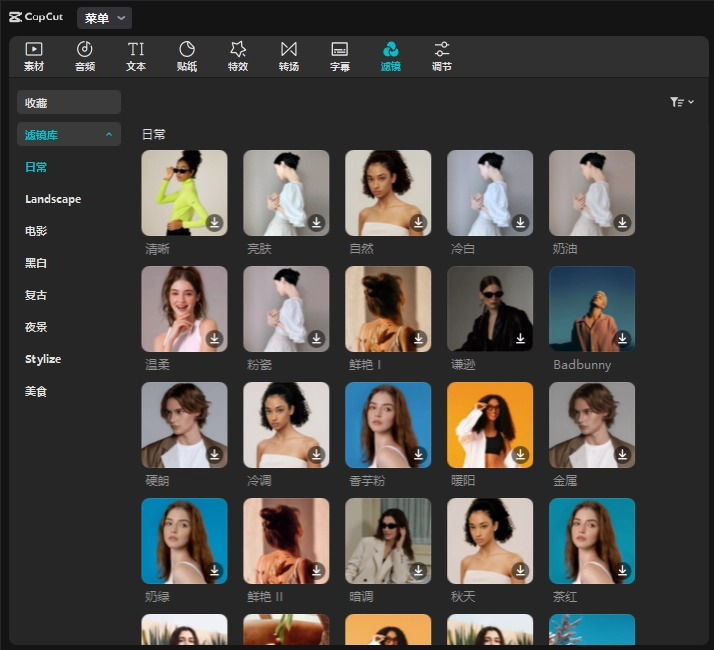The width and height of the screenshot is (714, 650).
Task: Download the 亮肤 filter
Action: click(x=316, y=223)
